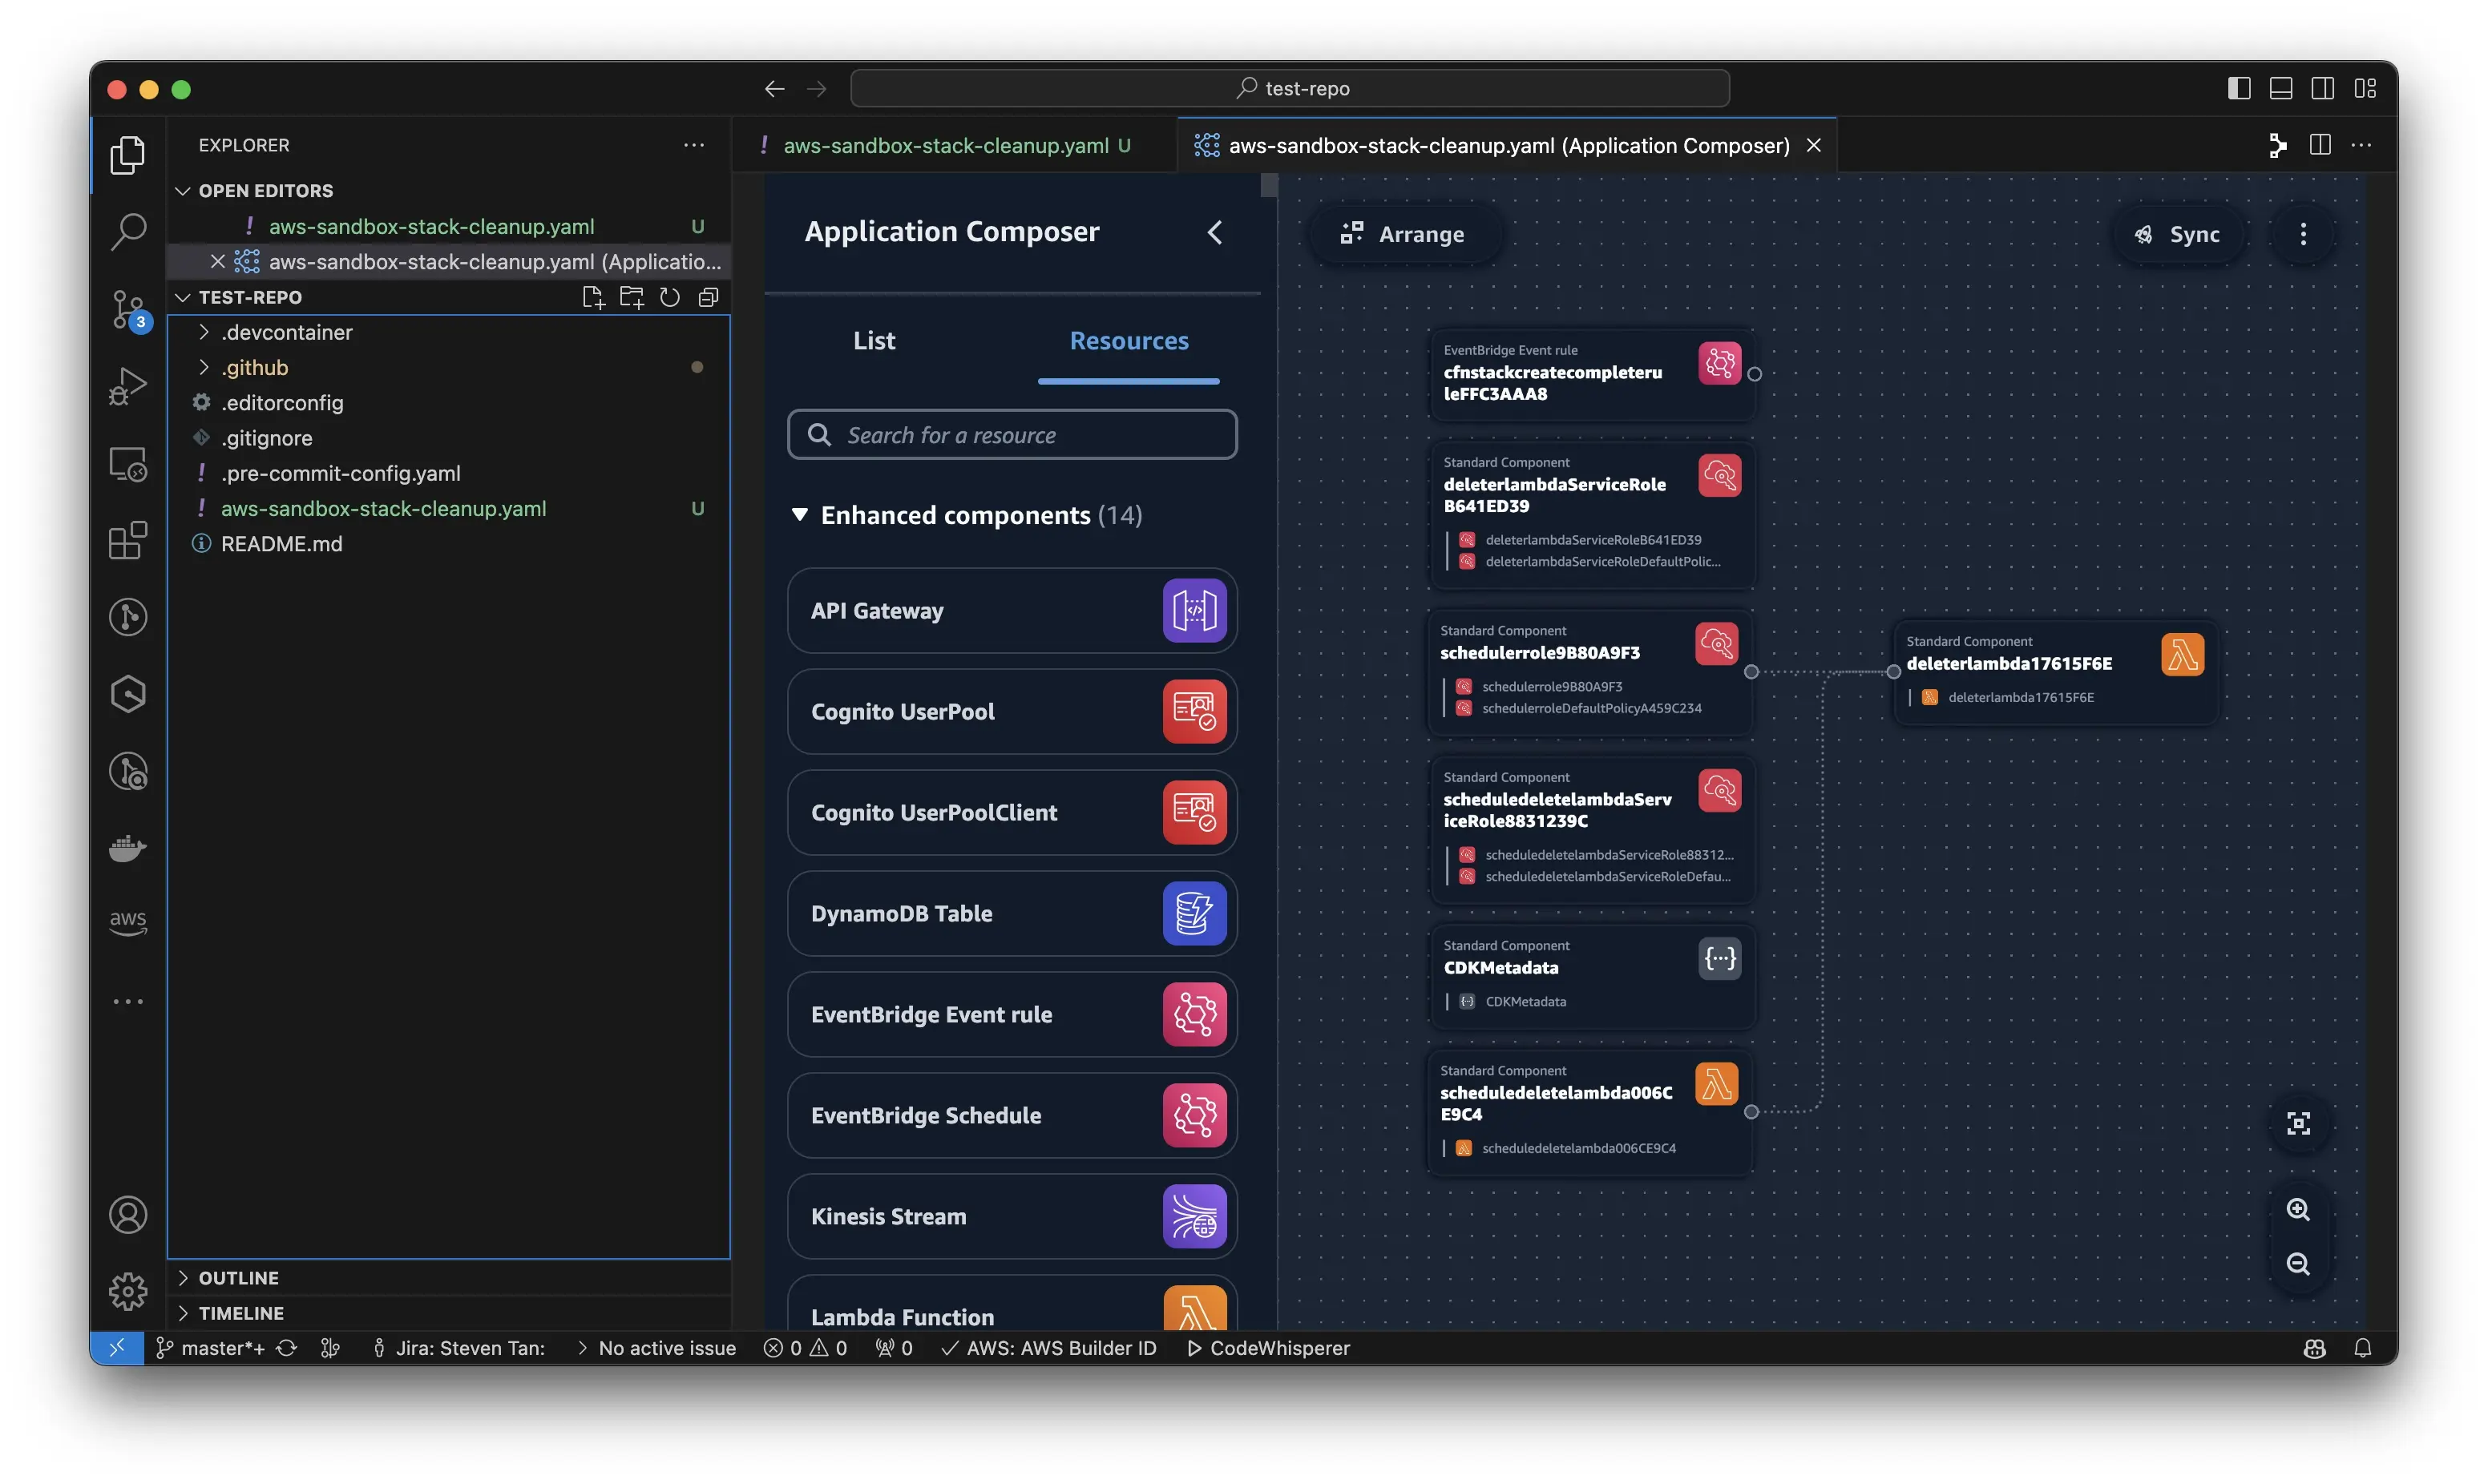
Task: Click No active issue in status bar
Action: point(656,1348)
